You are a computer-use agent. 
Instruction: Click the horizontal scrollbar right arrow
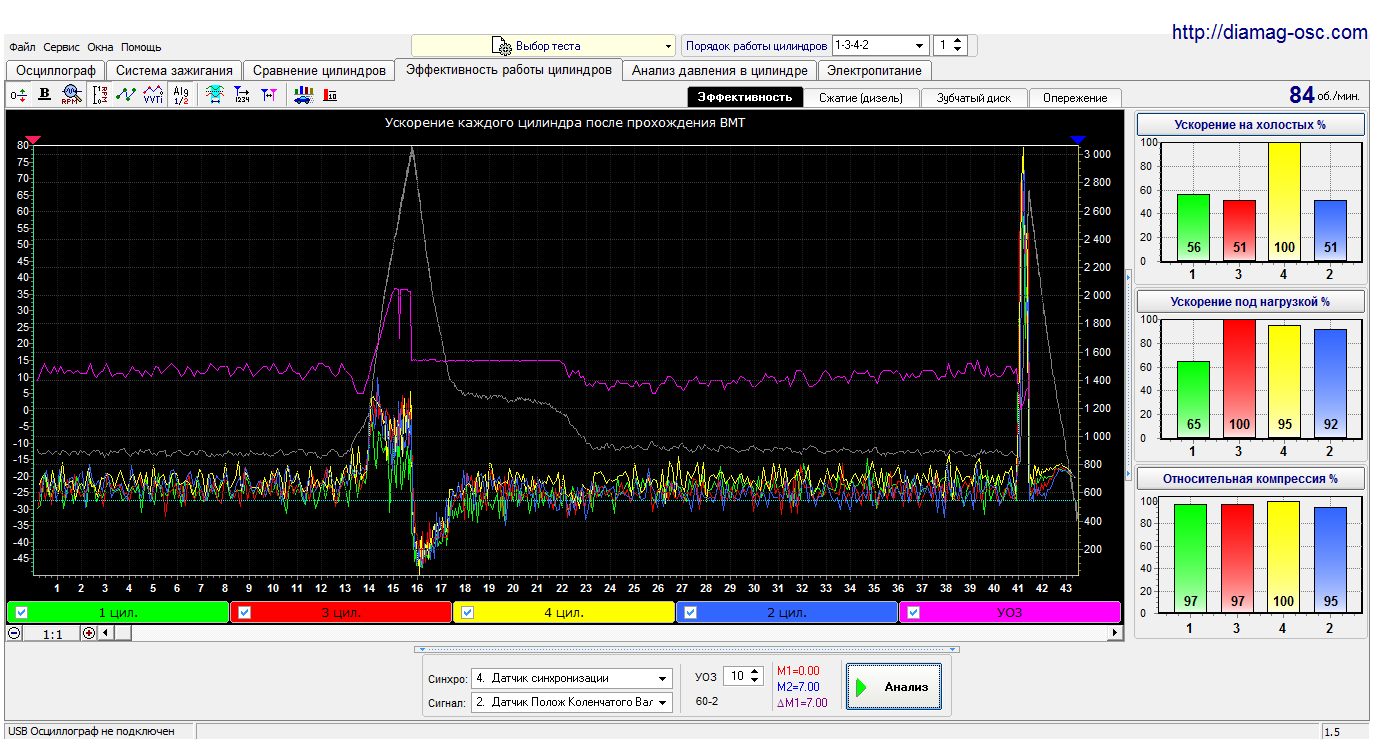point(1116,633)
